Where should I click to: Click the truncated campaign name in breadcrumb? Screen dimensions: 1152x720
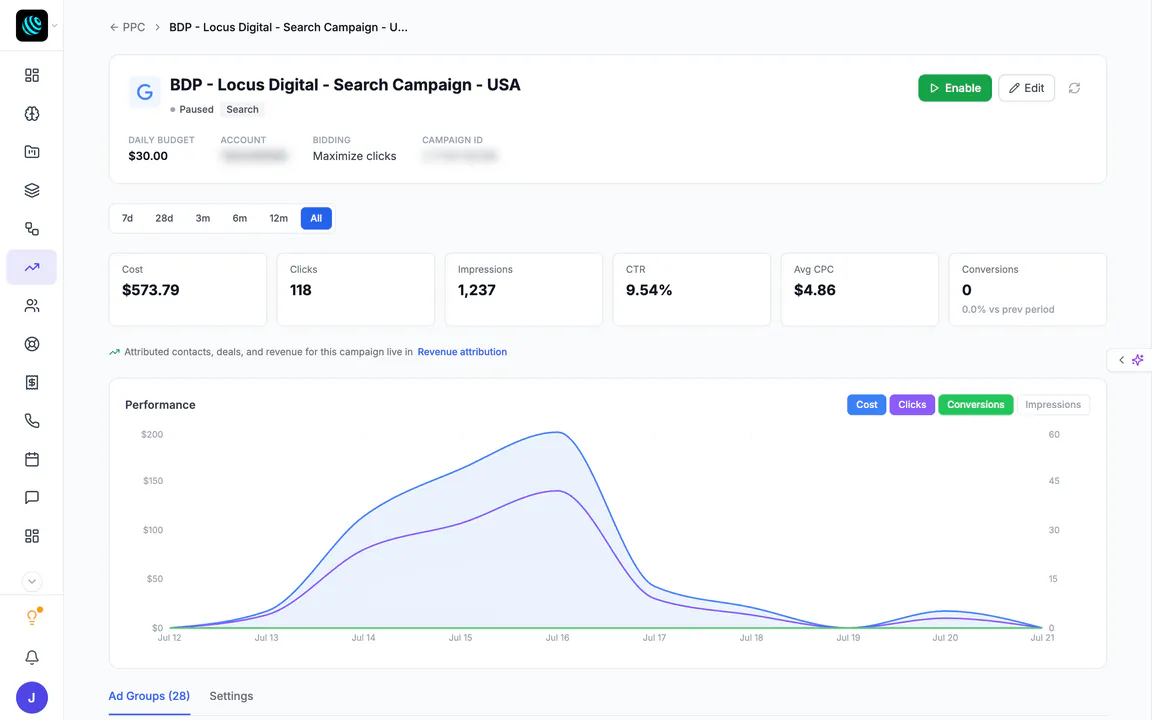288,27
